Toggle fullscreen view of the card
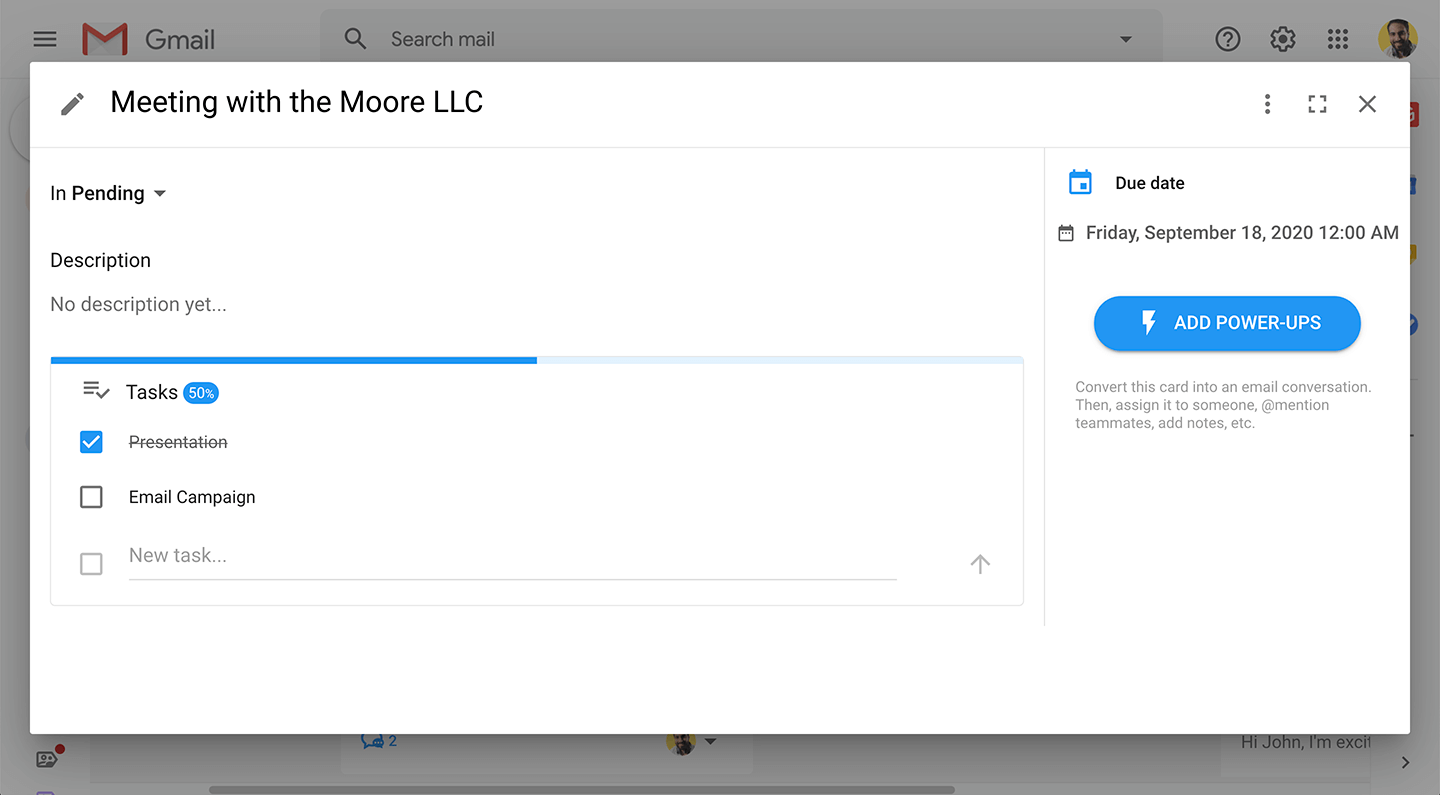 pyautogui.click(x=1318, y=104)
